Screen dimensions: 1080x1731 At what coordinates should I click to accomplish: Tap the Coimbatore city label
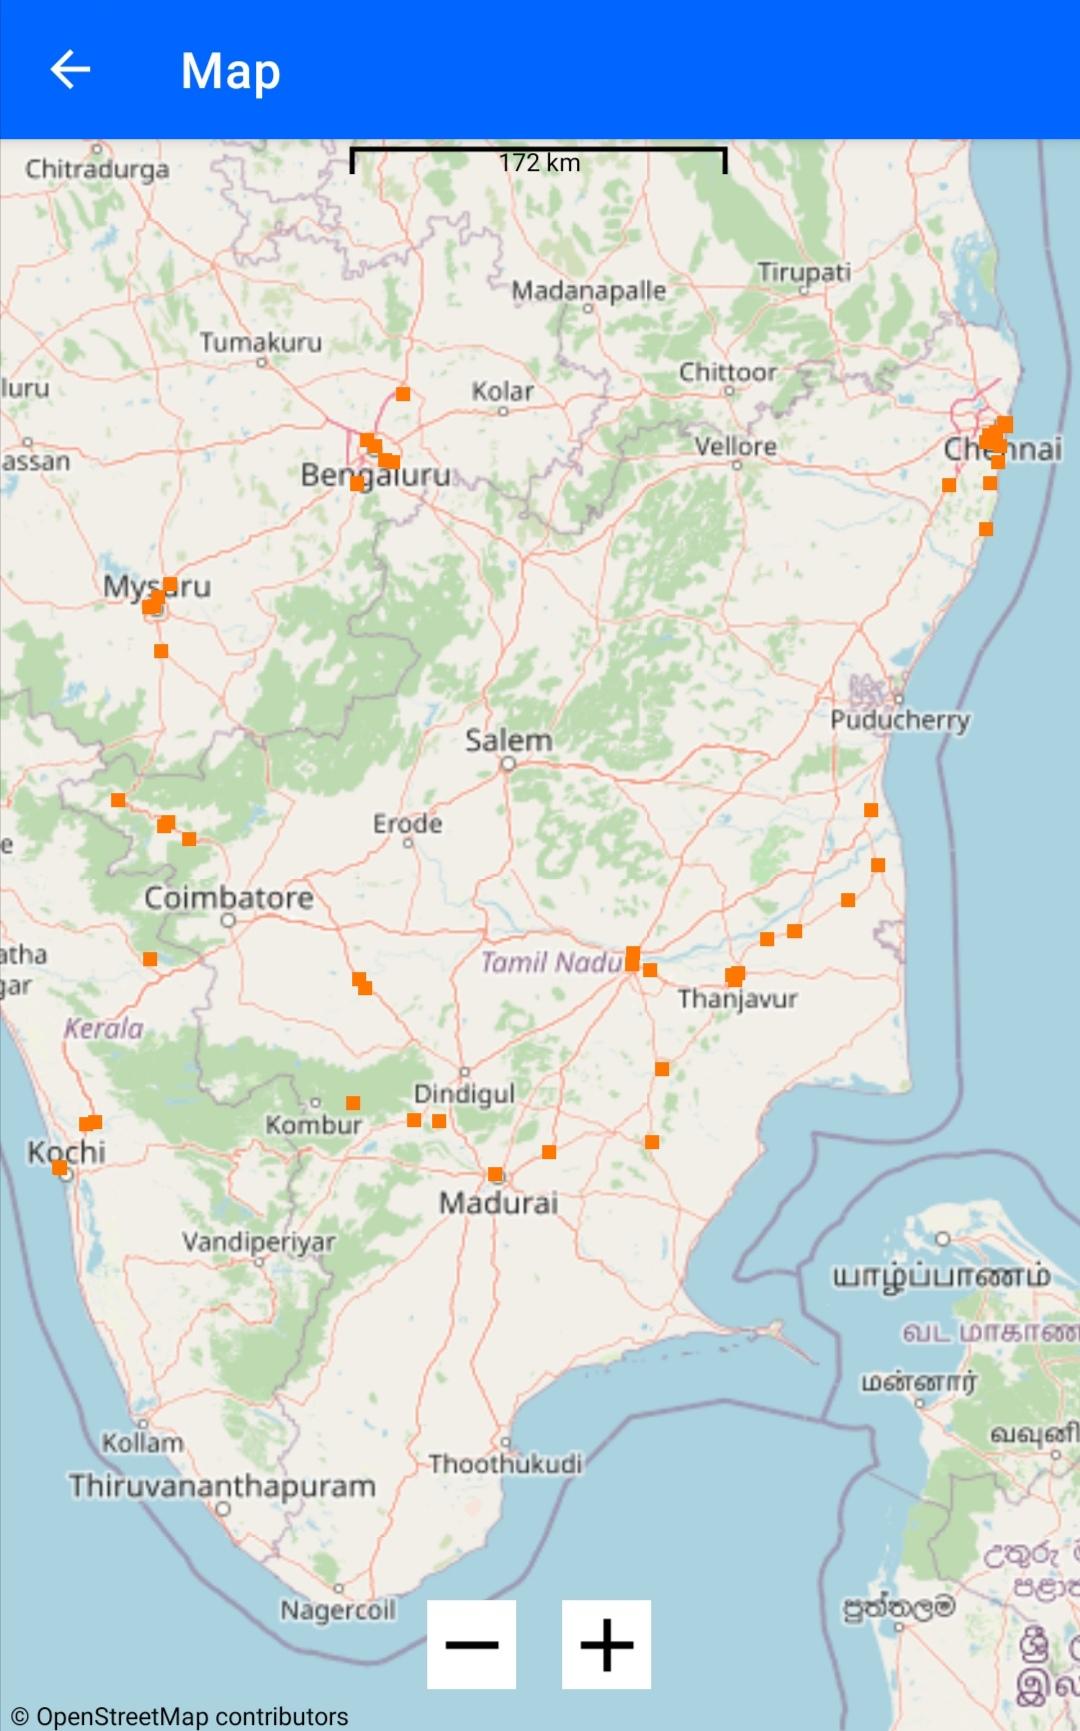[229, 898]
